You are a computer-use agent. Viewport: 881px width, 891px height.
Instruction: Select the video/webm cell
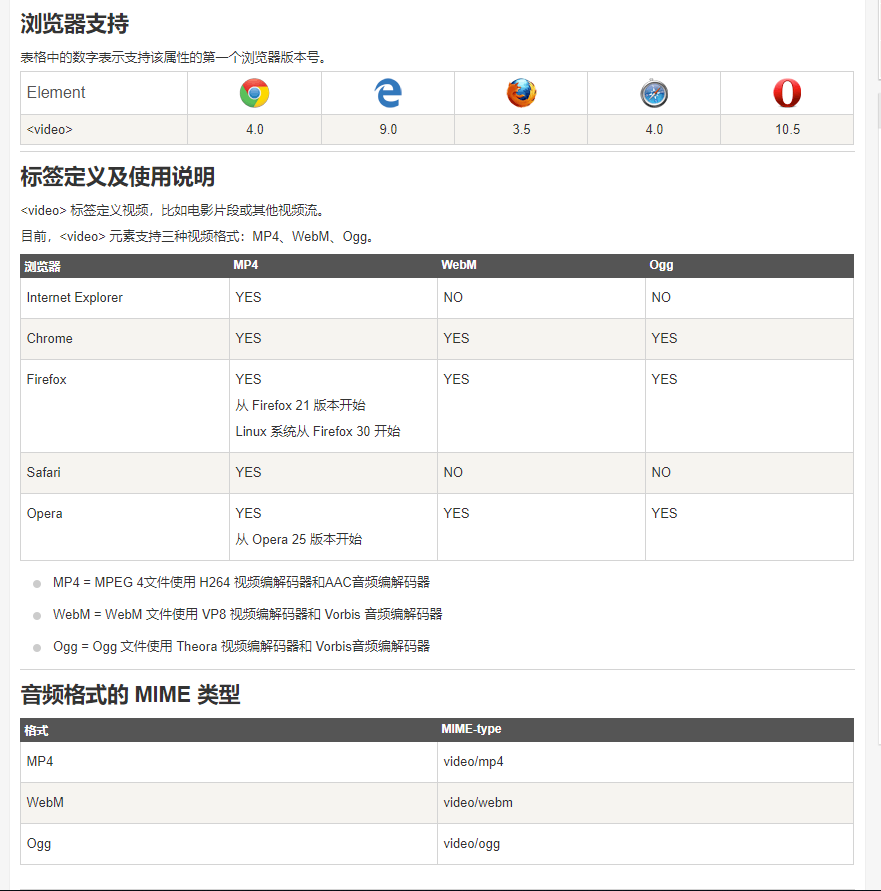645,803
